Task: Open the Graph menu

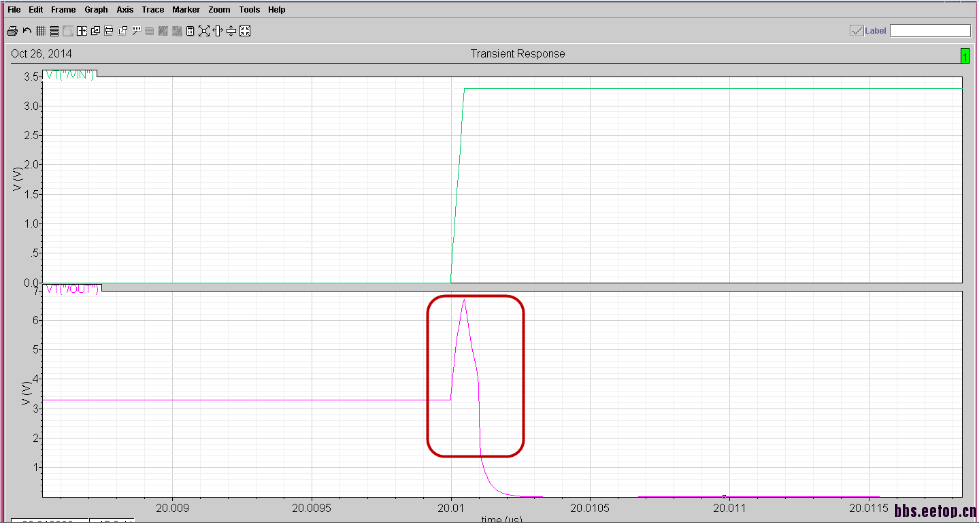Action: pos(96,10)
